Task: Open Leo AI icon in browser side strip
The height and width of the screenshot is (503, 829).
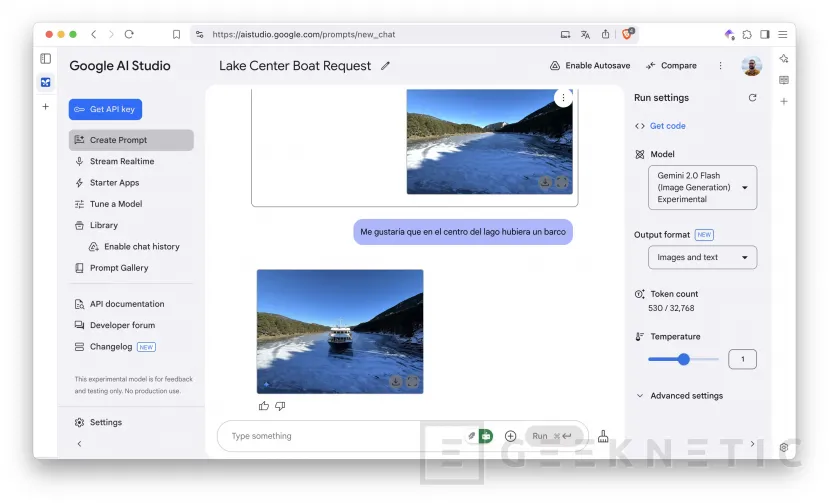Action: (x=784, y=58)
